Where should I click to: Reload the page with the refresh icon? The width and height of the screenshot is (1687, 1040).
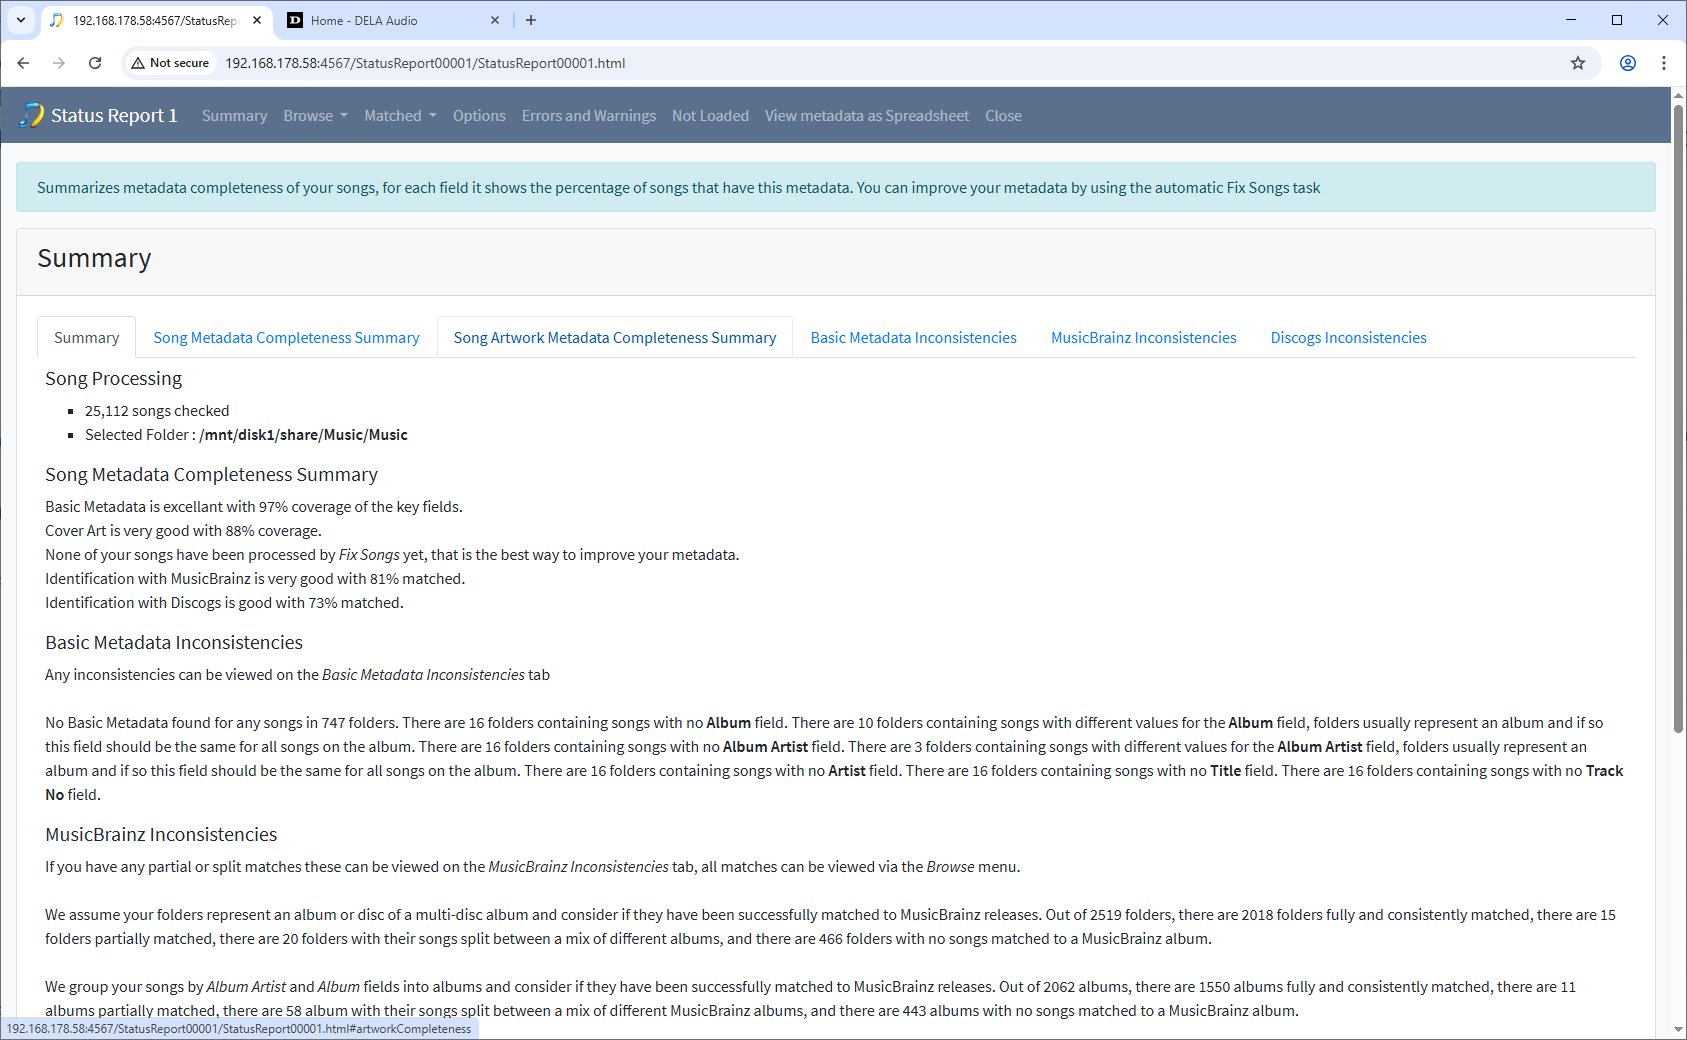[x=95, y=63]
